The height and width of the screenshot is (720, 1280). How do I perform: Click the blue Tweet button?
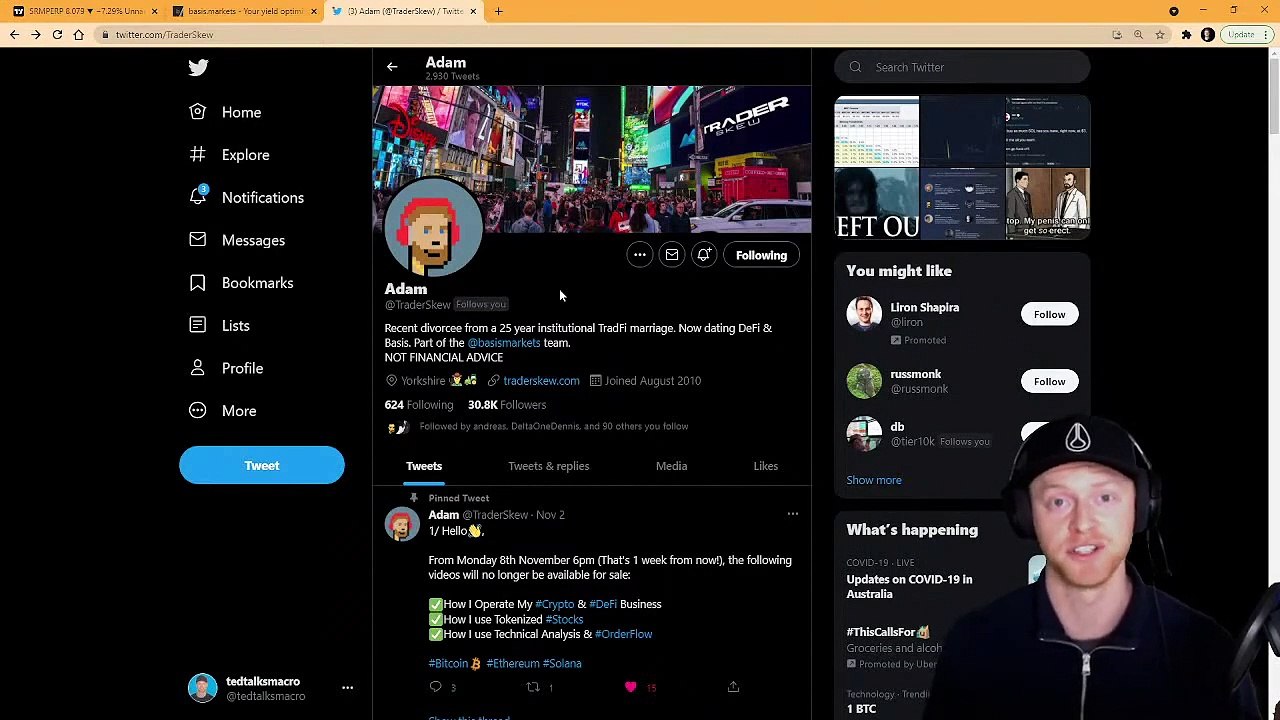(262, 465)
